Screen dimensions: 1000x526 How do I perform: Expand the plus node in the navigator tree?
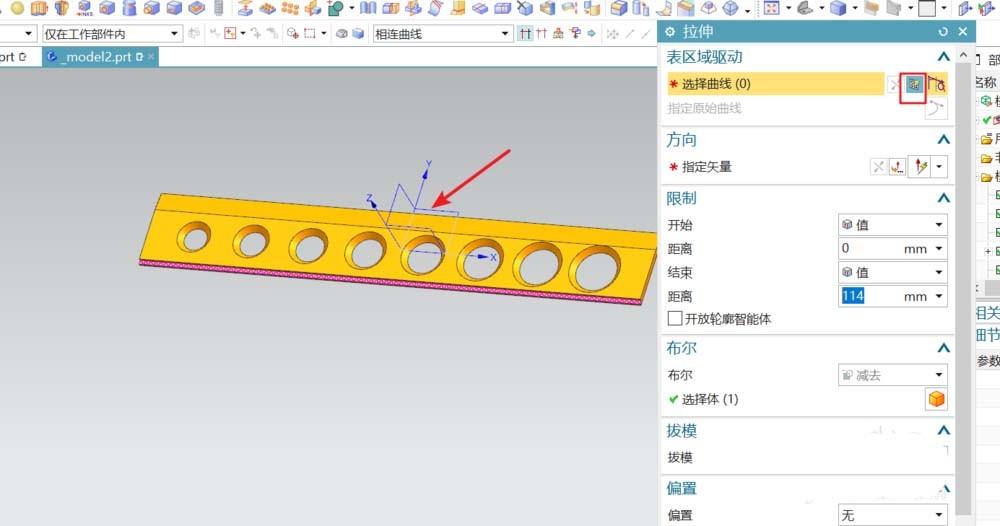click(x=987, y=251)
